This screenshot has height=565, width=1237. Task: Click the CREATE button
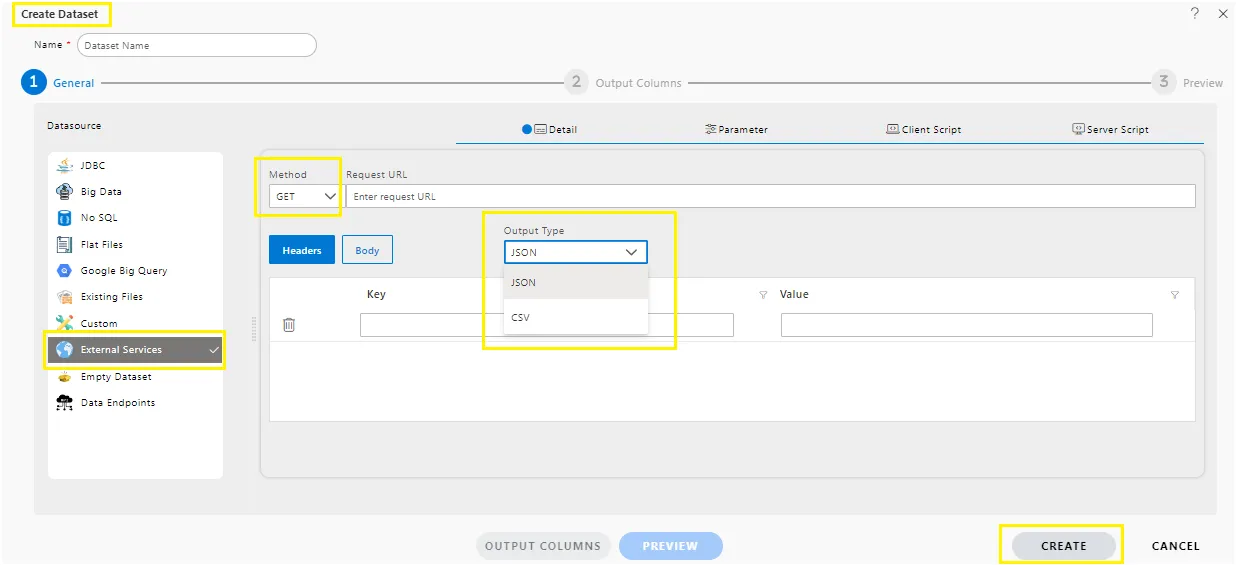coord(1063,546)
